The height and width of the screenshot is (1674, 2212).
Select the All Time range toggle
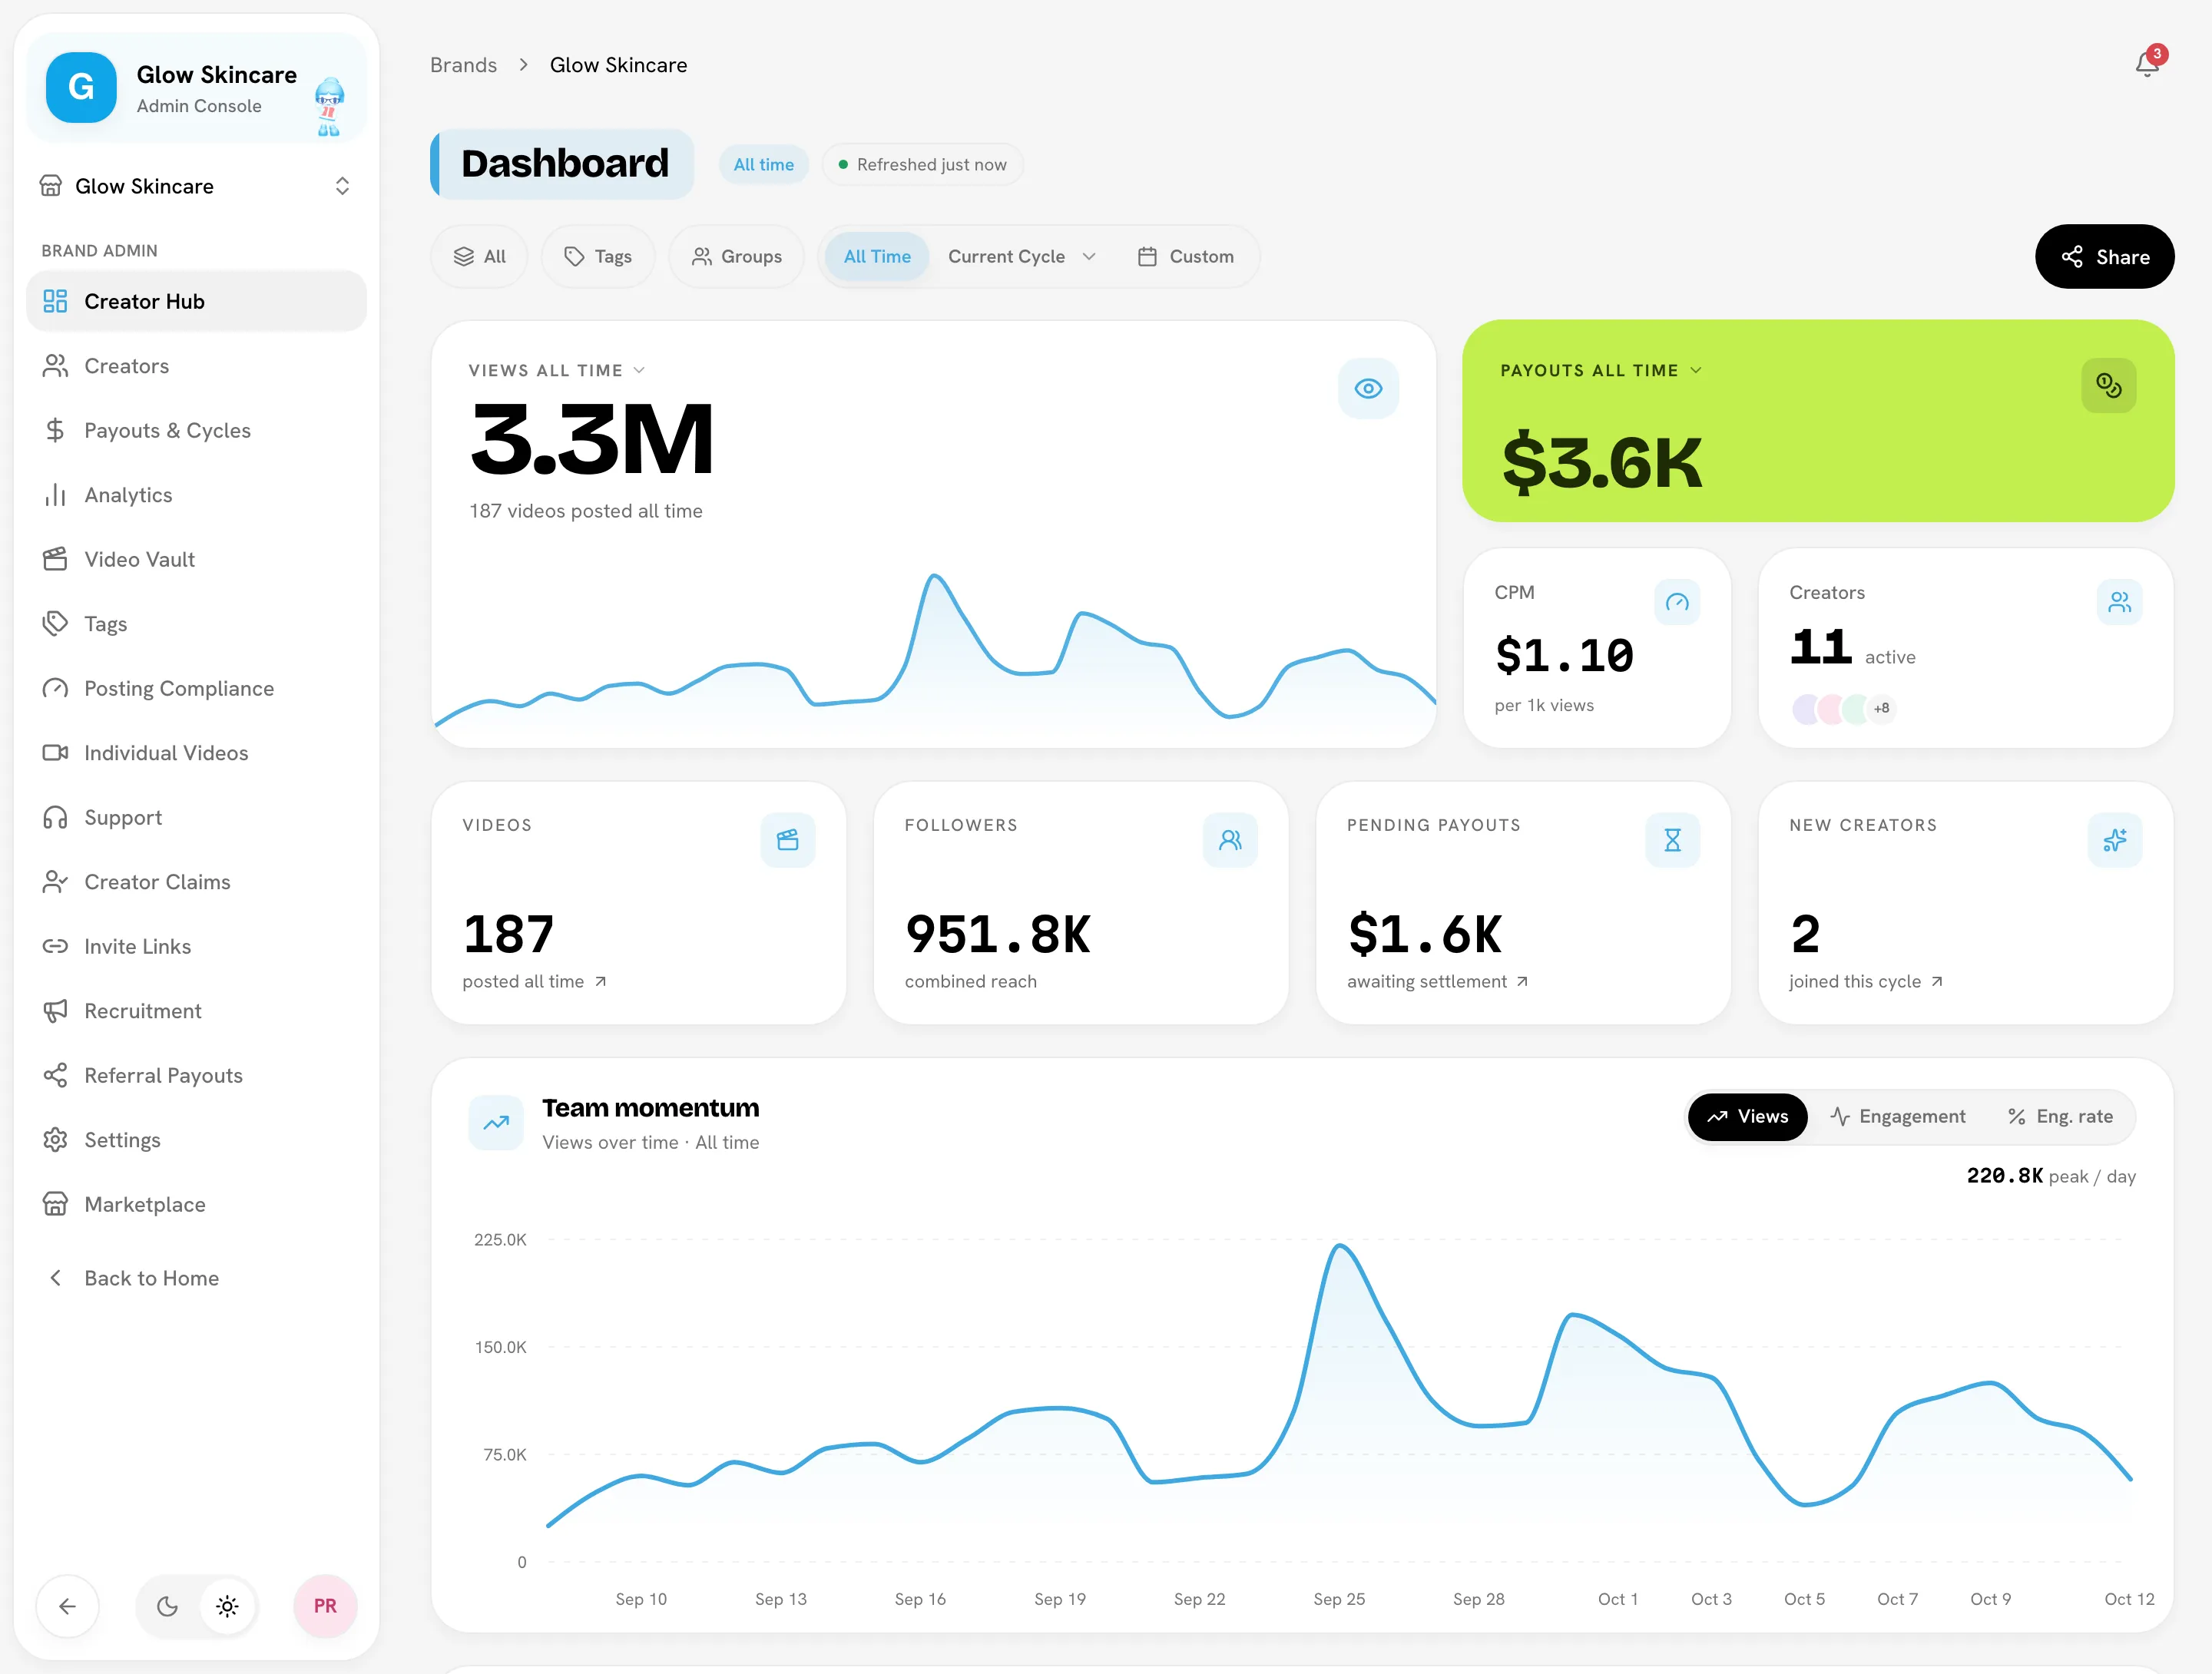877,257
